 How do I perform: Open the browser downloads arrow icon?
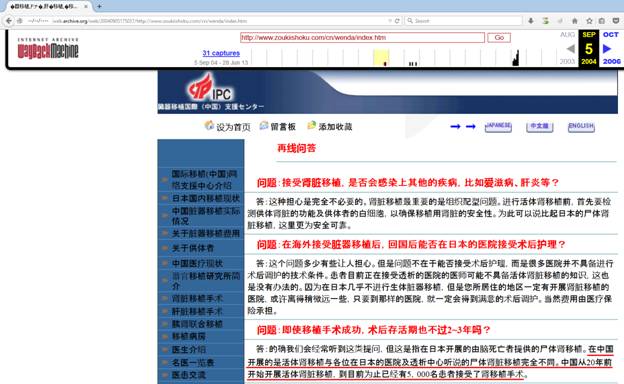coord(530,21)
